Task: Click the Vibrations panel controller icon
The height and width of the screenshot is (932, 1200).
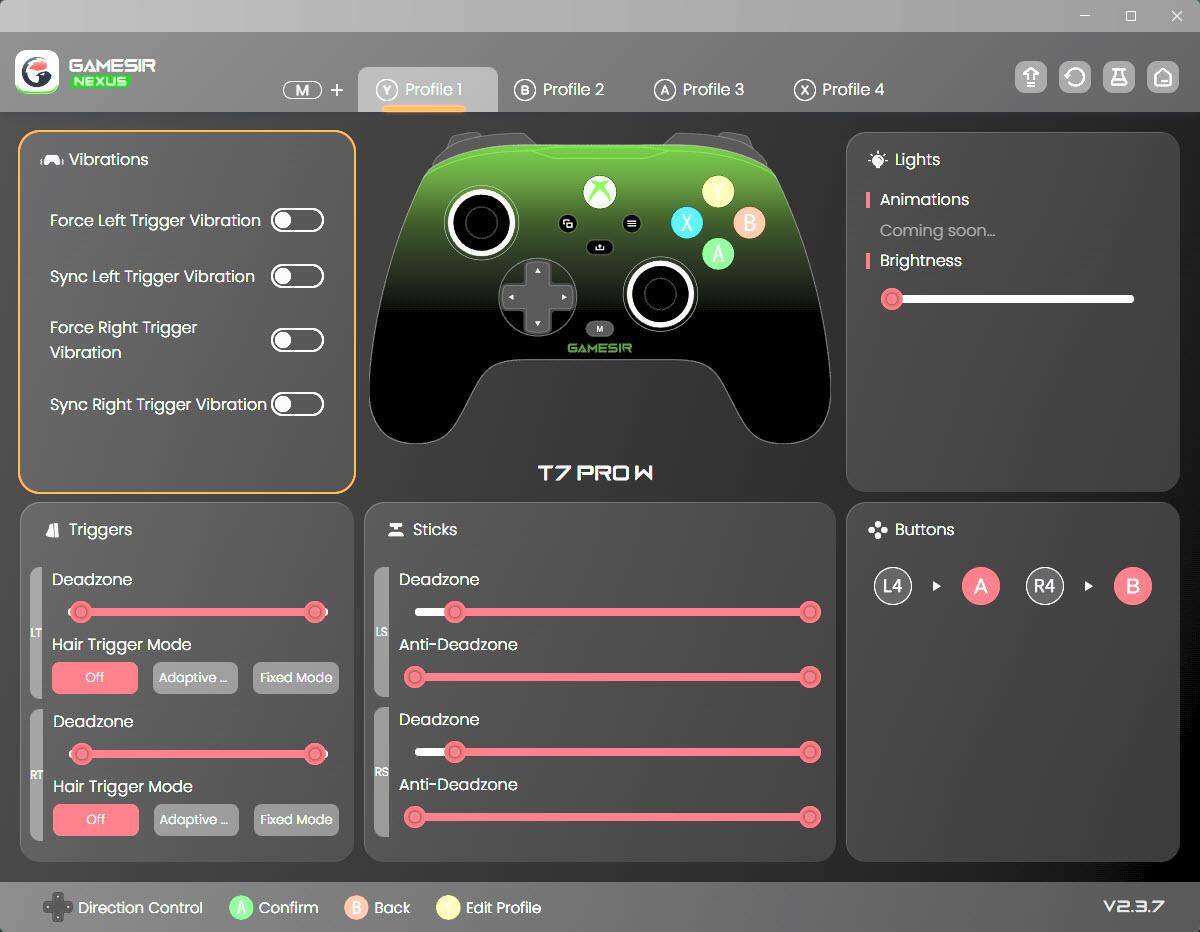Action: [52, 160]
